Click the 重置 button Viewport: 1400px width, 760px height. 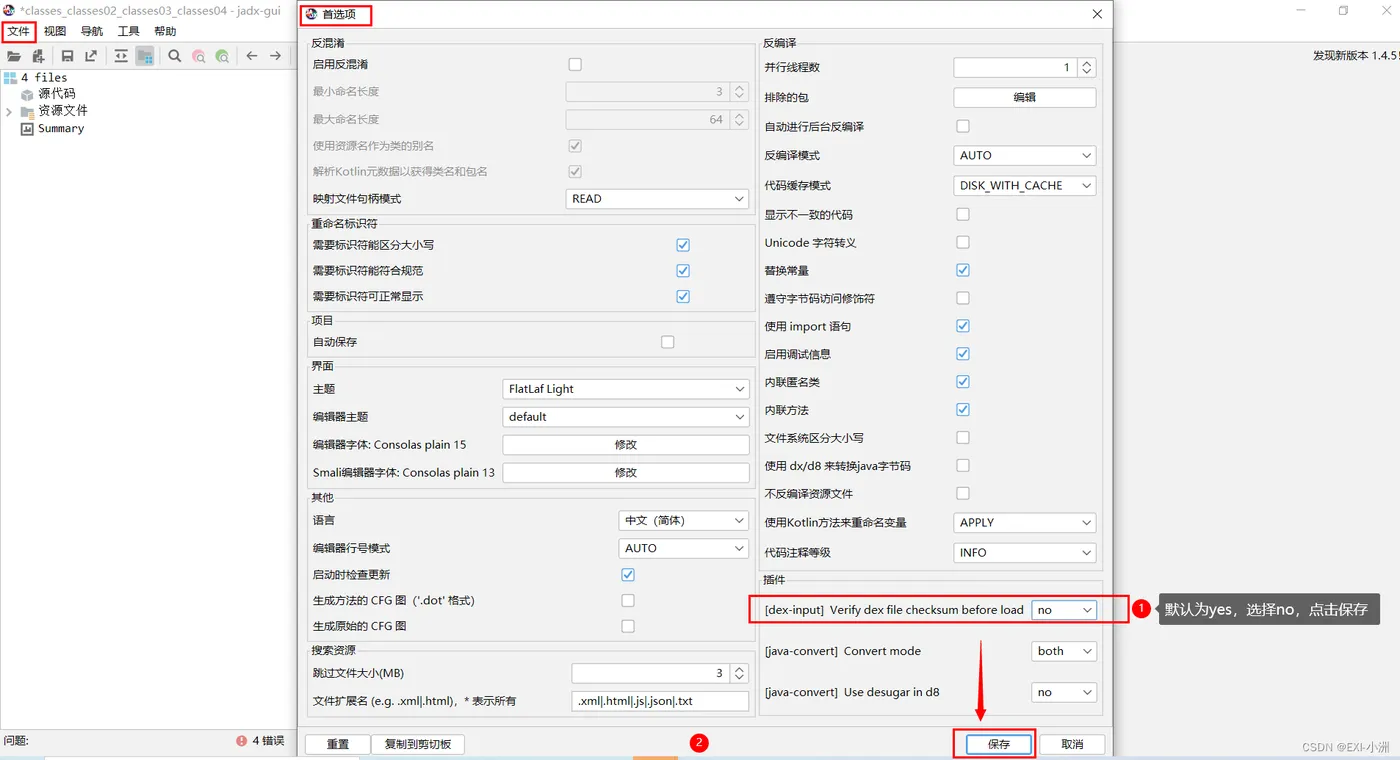pos(338,745)
